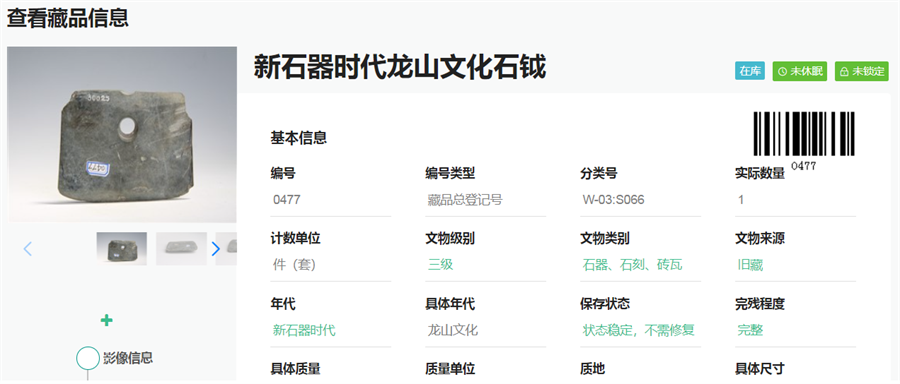
Task: Open the 影像信息 section
Action: coord(128,358)
